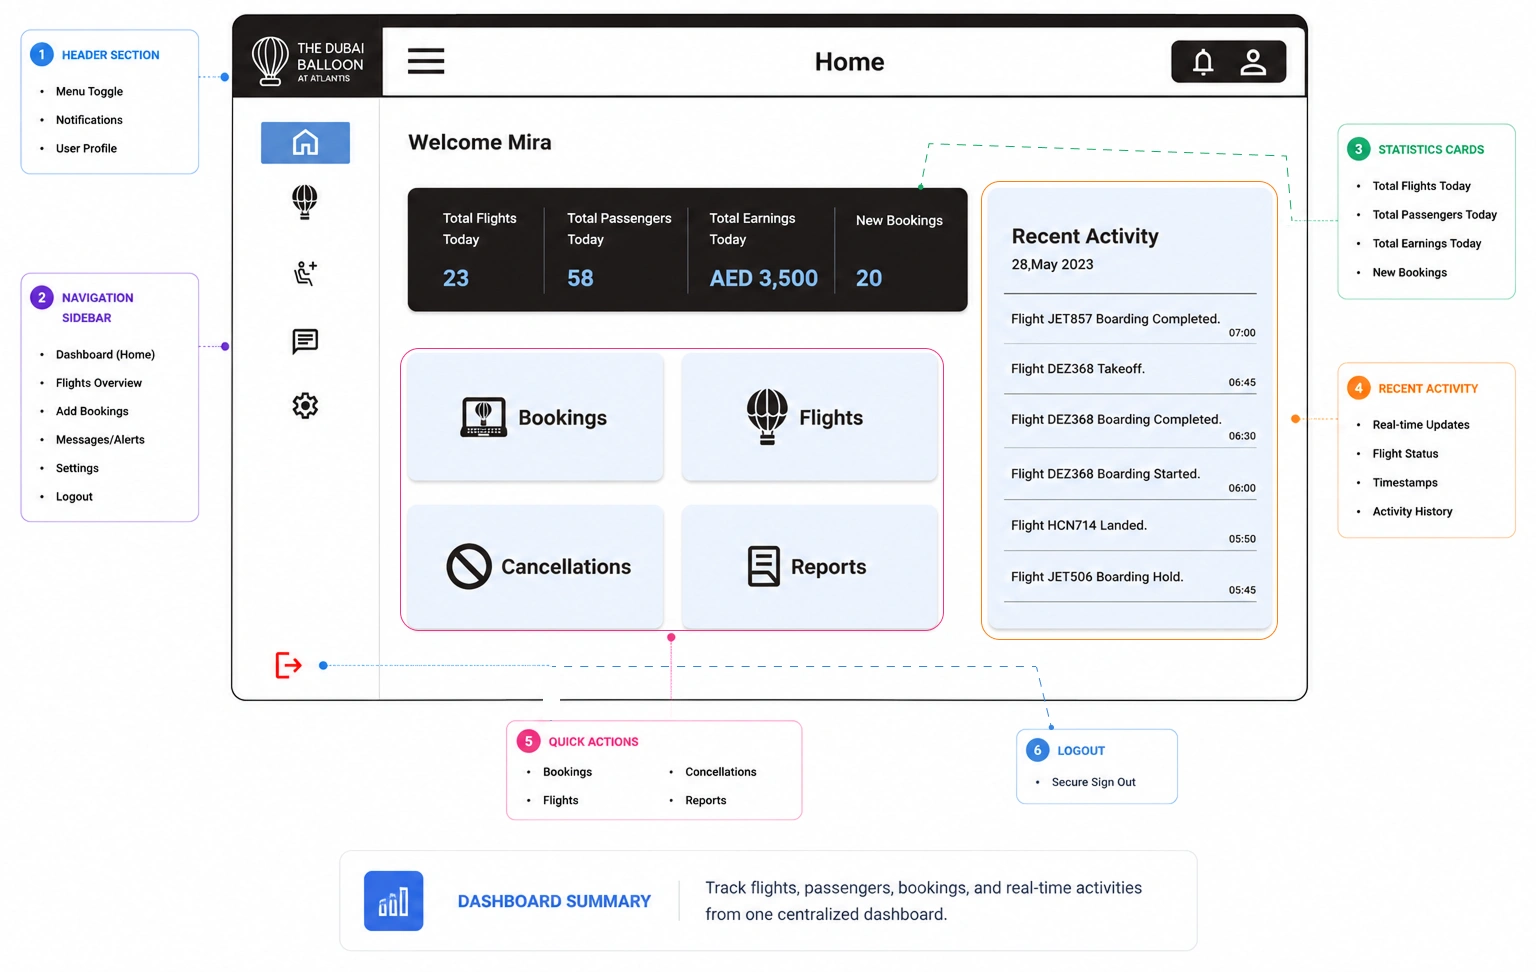This screenshot has height=972, width=1536.
Task: Select the Home dashboard sidebar icon
Action: click(305, 143)
